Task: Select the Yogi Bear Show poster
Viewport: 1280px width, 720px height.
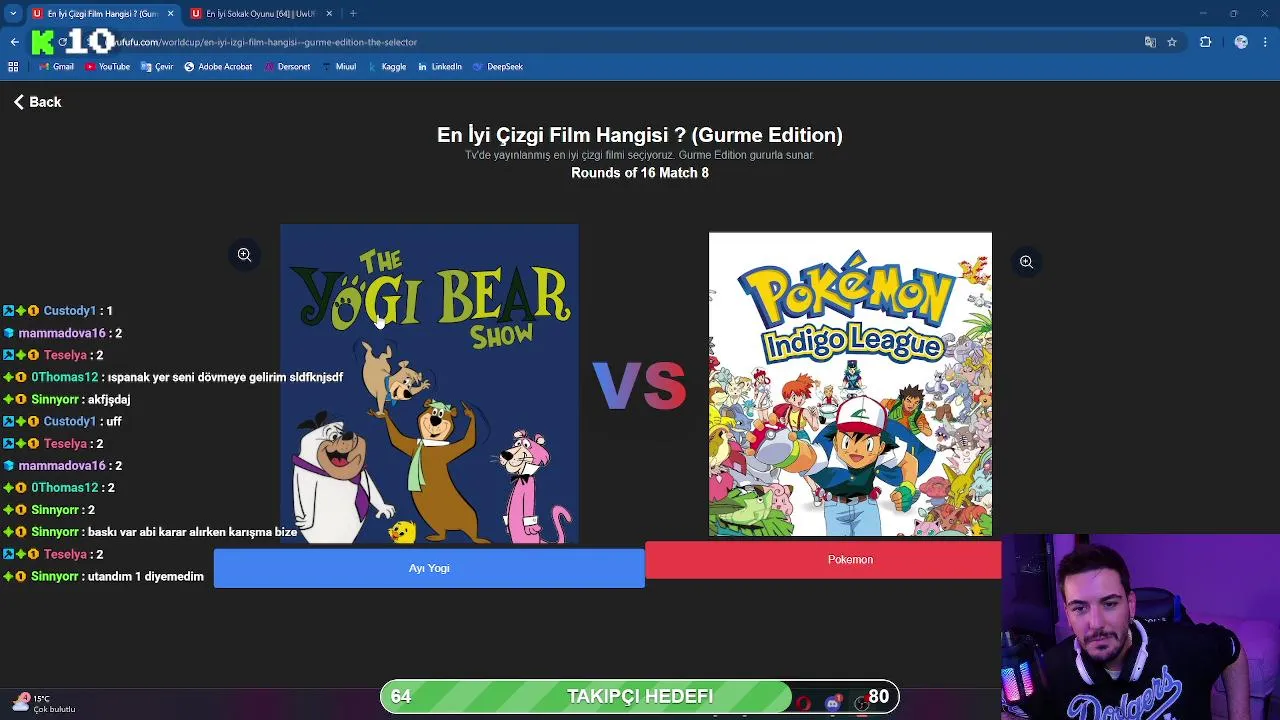Action: (429, 384)
